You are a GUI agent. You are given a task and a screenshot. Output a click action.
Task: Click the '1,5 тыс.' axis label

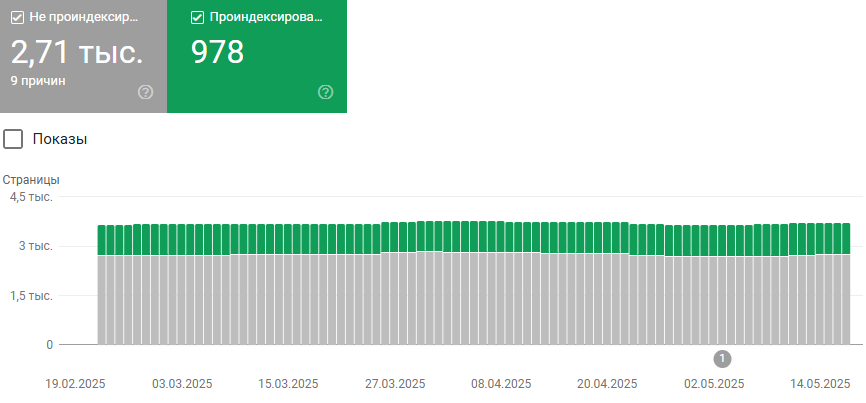pos(31,296)
